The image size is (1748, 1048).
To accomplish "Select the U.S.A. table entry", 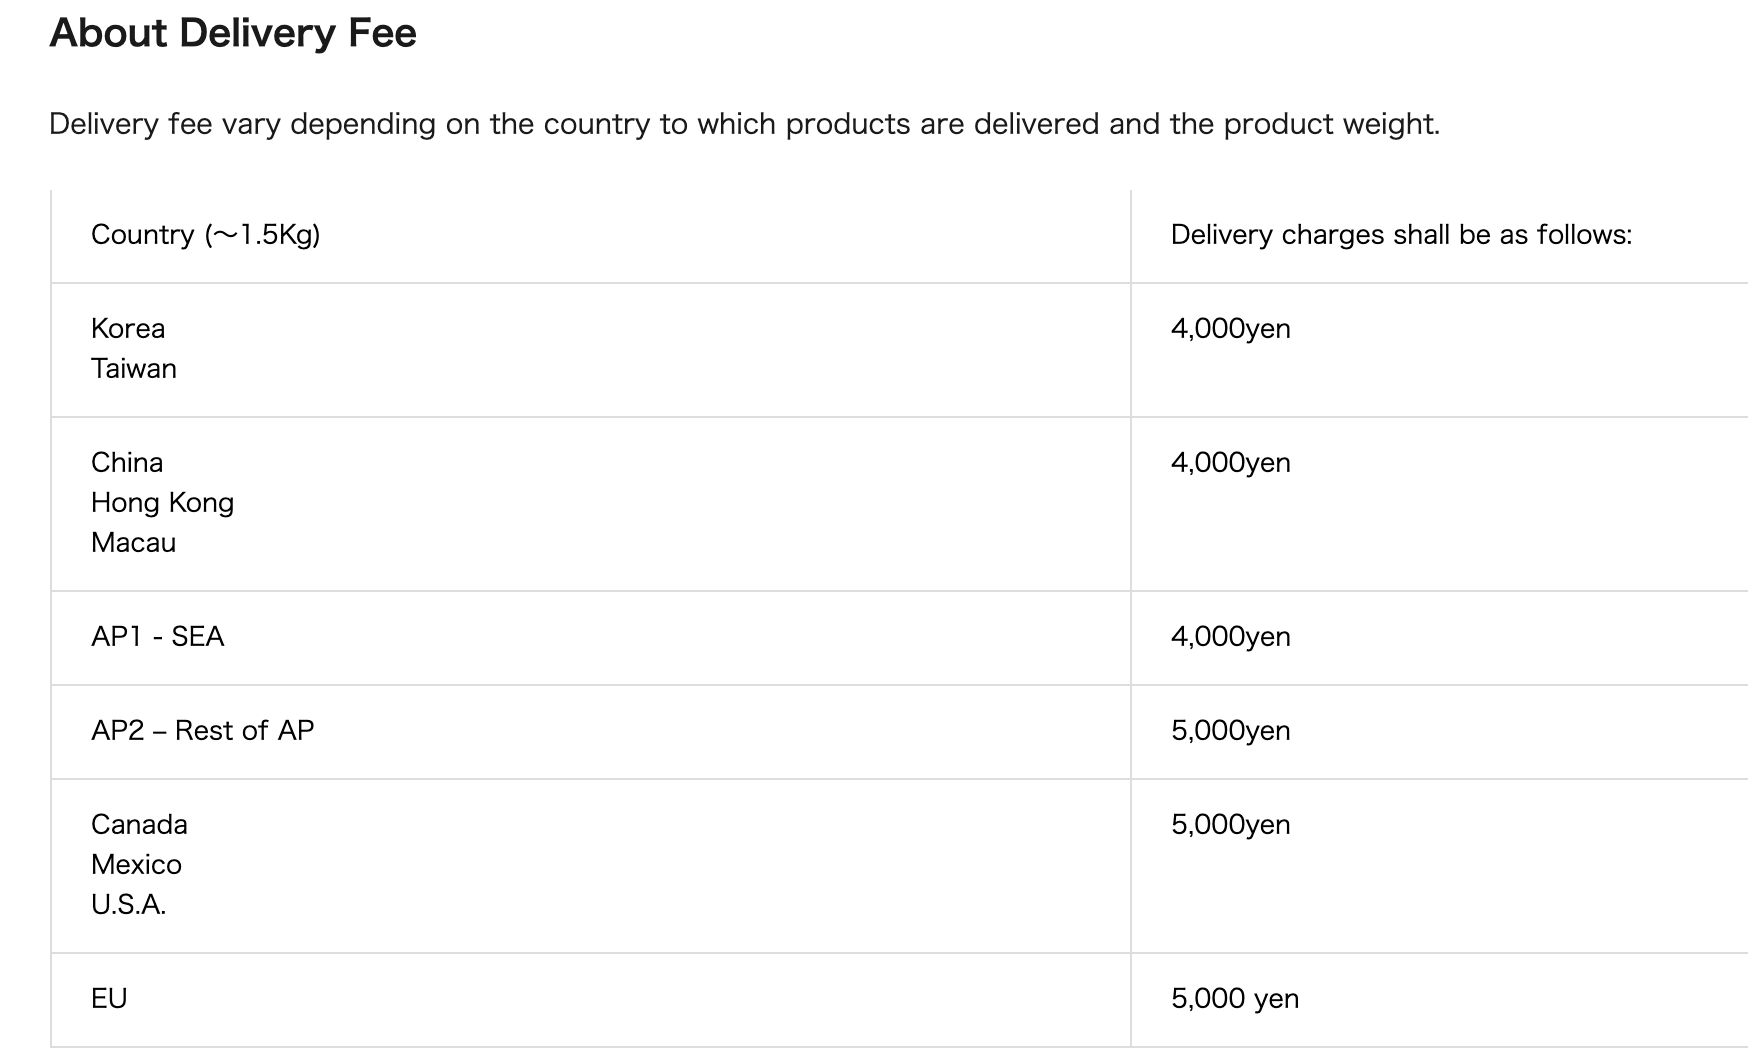I will click(x=128, y=904).
